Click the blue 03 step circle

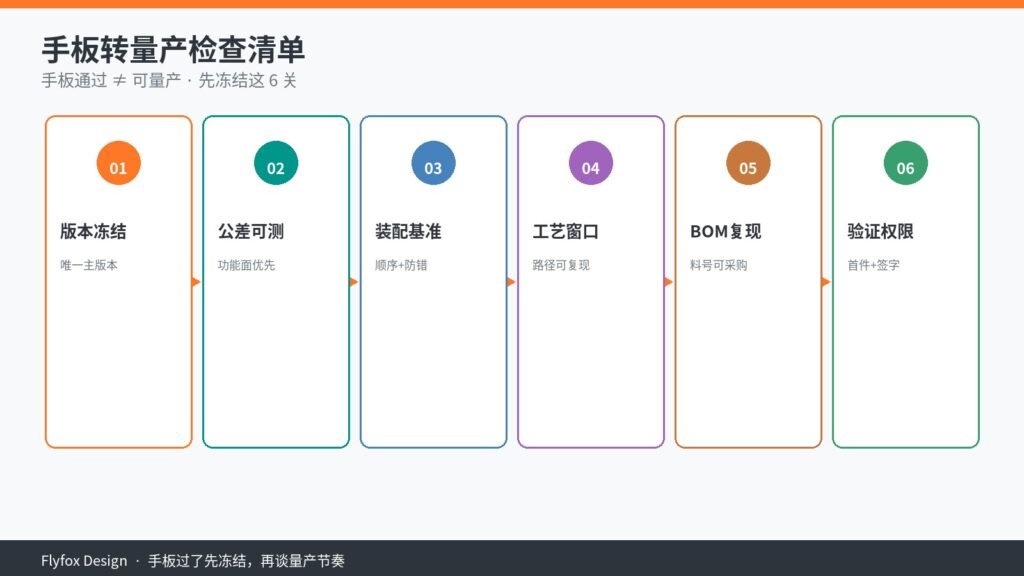(433, 163)
